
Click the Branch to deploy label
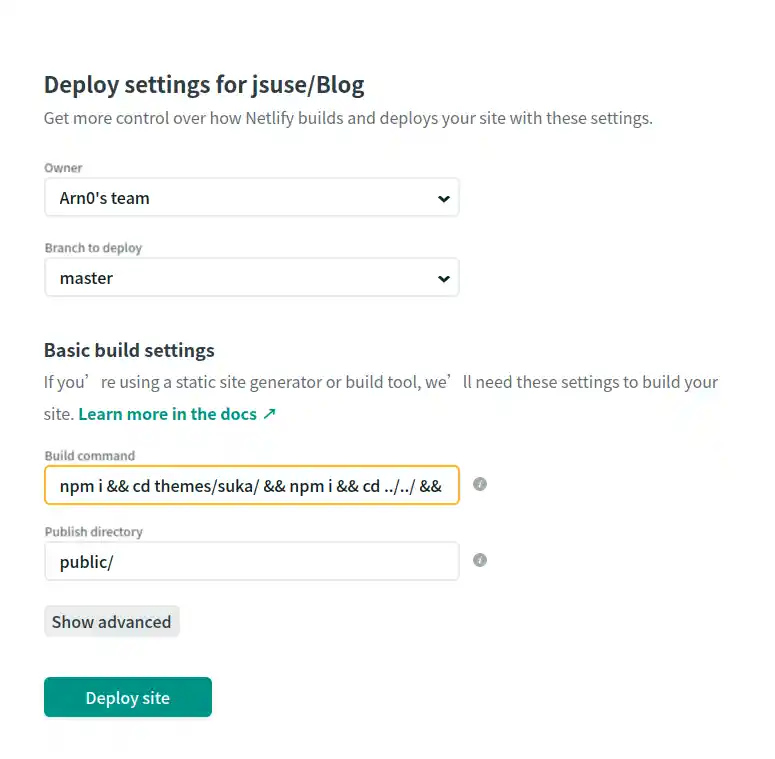(93, 248)
